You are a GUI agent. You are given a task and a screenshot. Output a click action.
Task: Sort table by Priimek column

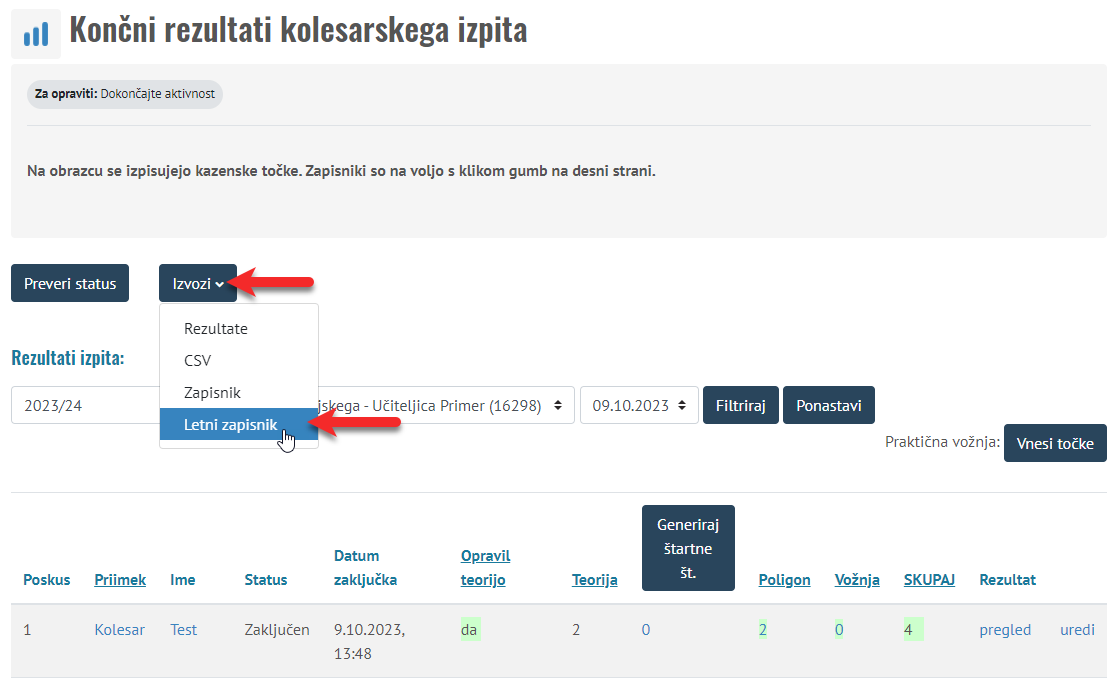(120, 579)
